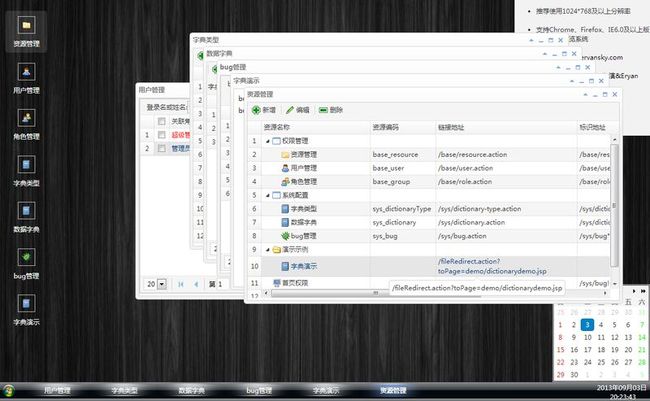Open page size dropdown showing 20
Viewport: 650px width, 401px height.
pyautogui.click(x=162, y=284)
